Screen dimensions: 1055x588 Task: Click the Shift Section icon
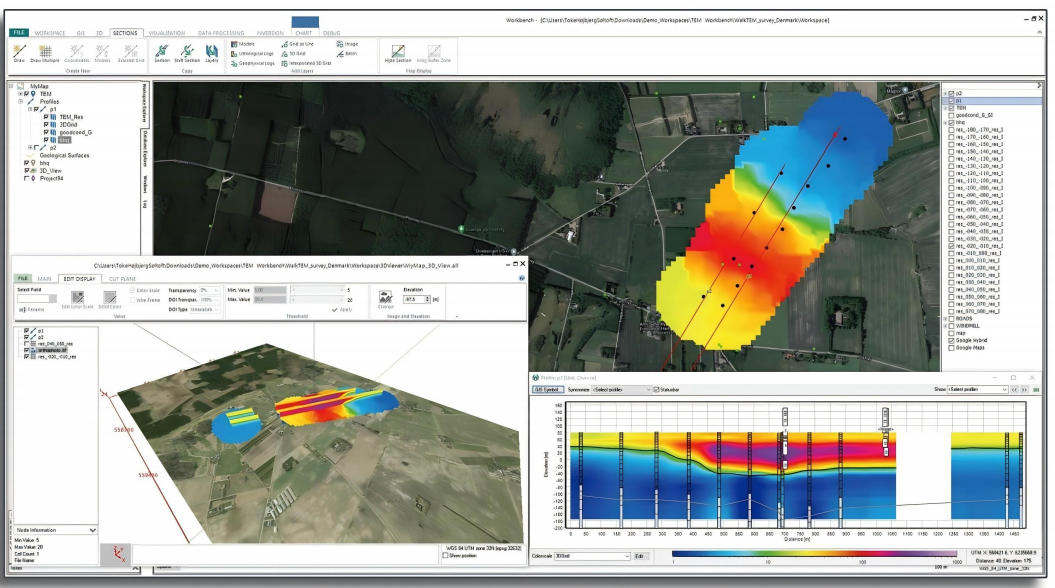tap(186, 51)
